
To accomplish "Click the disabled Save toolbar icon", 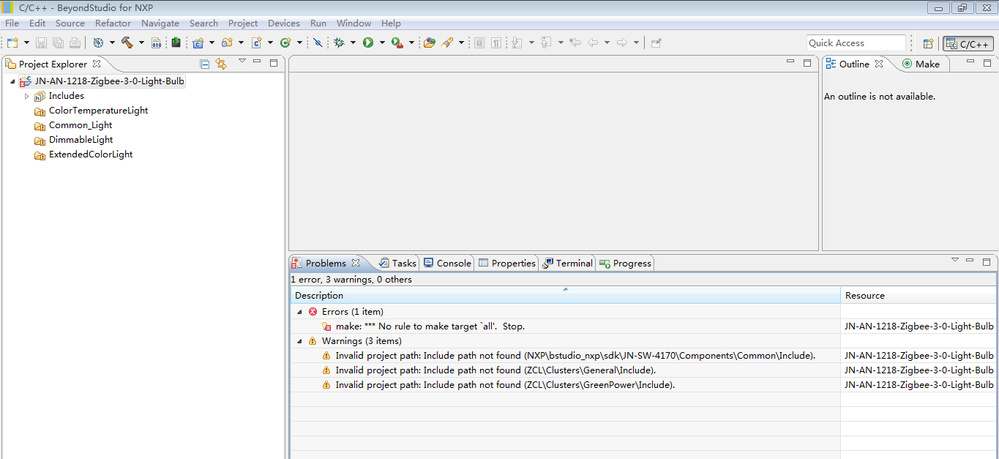I will click(41, 43).
